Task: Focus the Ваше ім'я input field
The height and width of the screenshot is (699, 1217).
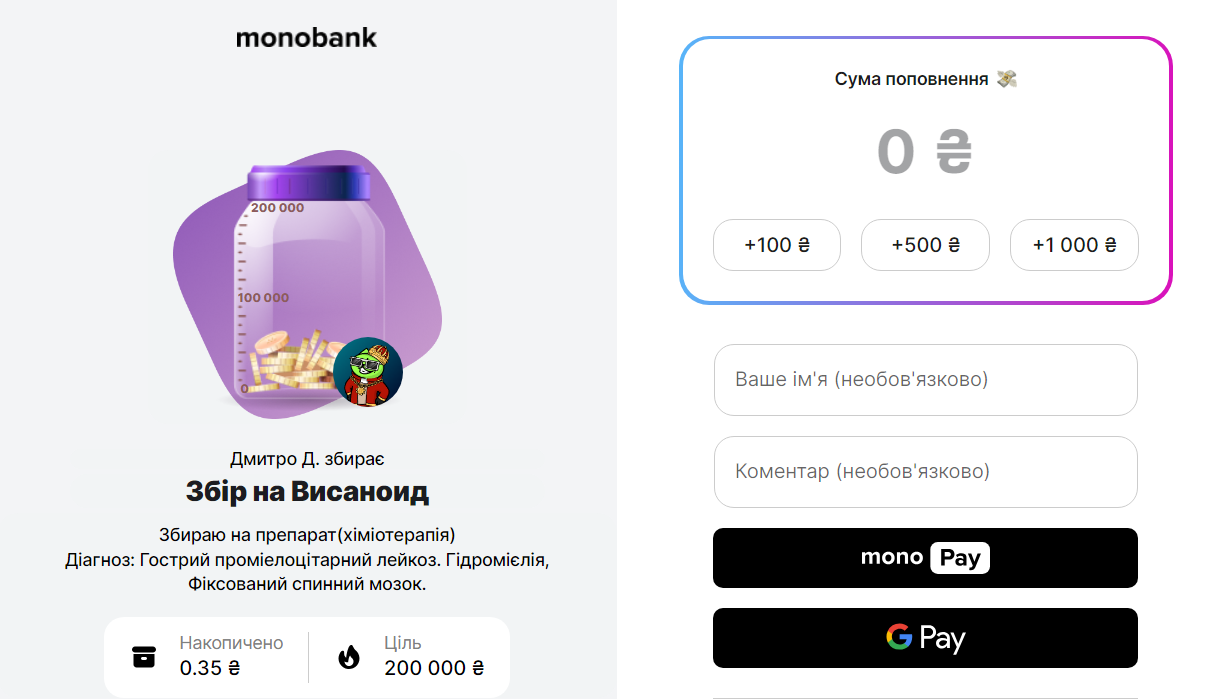Action: click(925, 380)
